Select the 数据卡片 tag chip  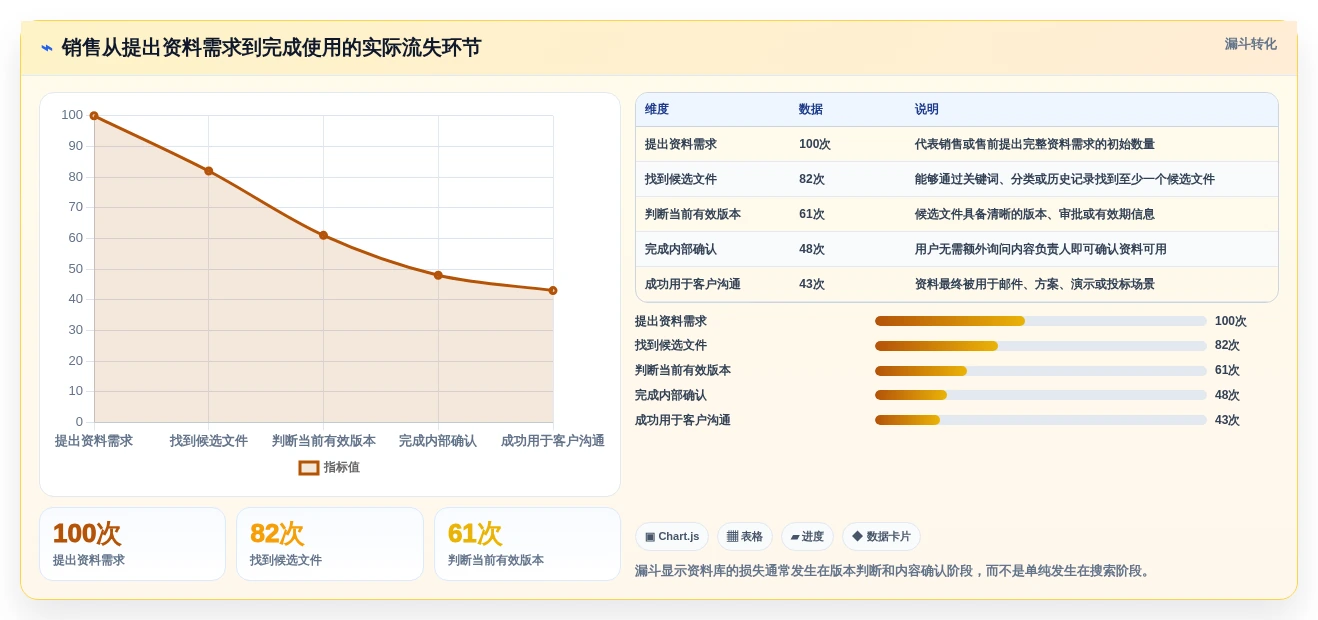[881, 537]
